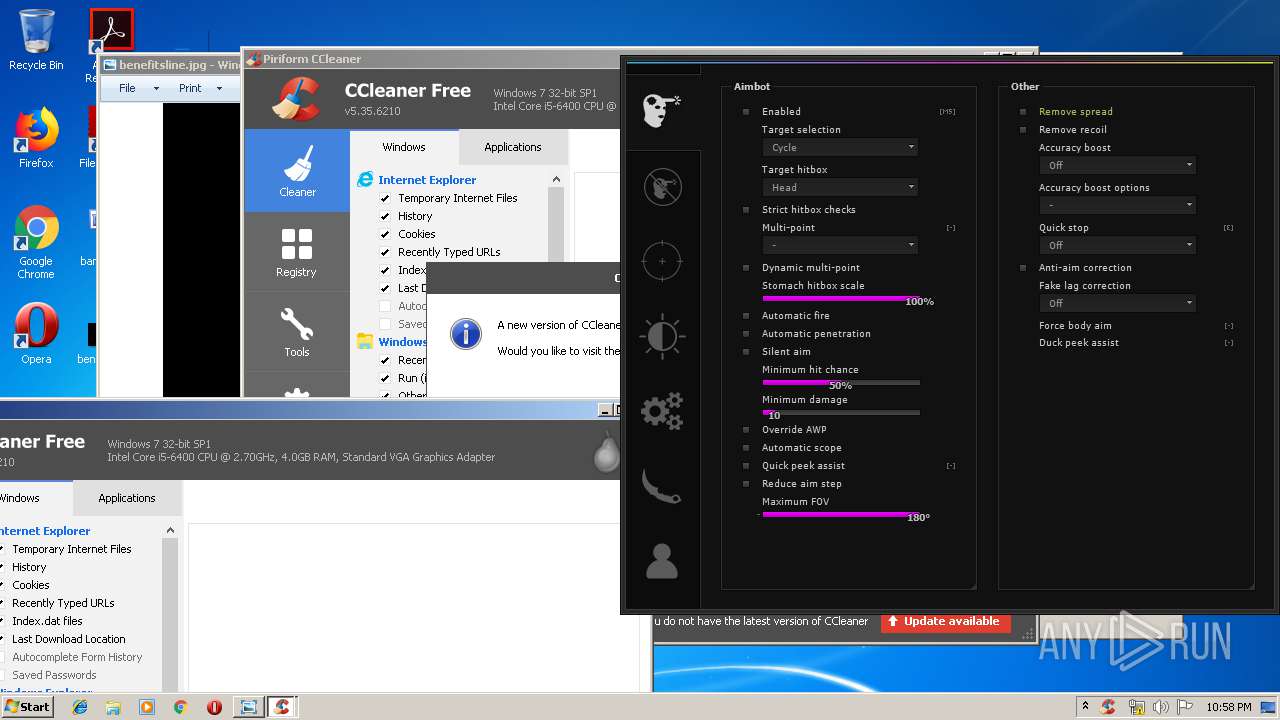The width and height of the screenshot is (1280, 720).
Task: Click the volume speaker tray icon
Action: click(x=1160, y=707)
